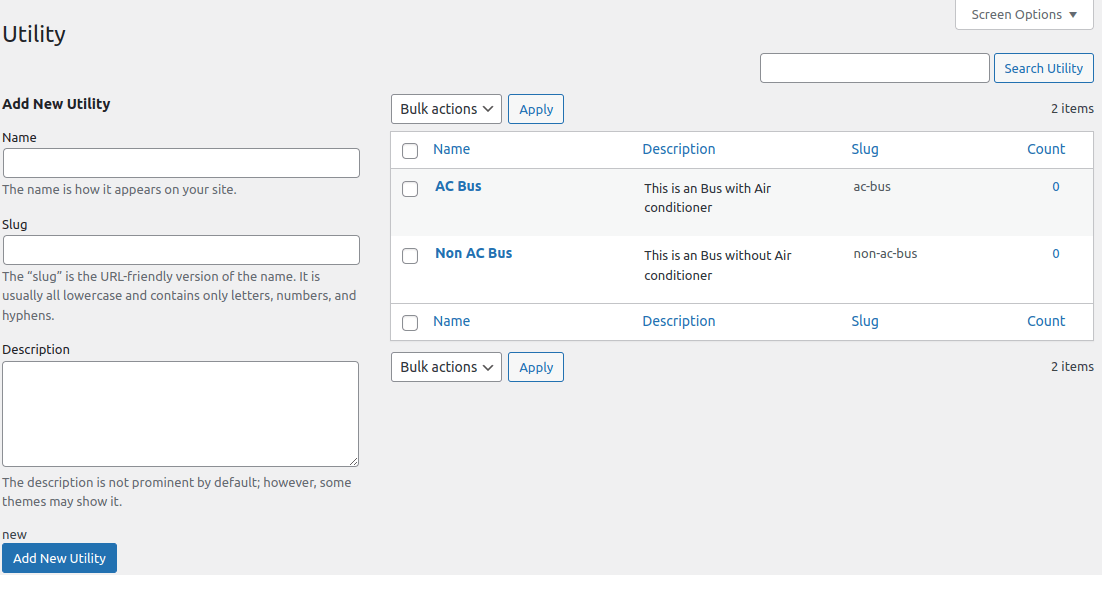The height and width of the screenshot is (594, 1102).
Task: Open the bottom Bulk actions dropdown
Action: tap(445, 366)
